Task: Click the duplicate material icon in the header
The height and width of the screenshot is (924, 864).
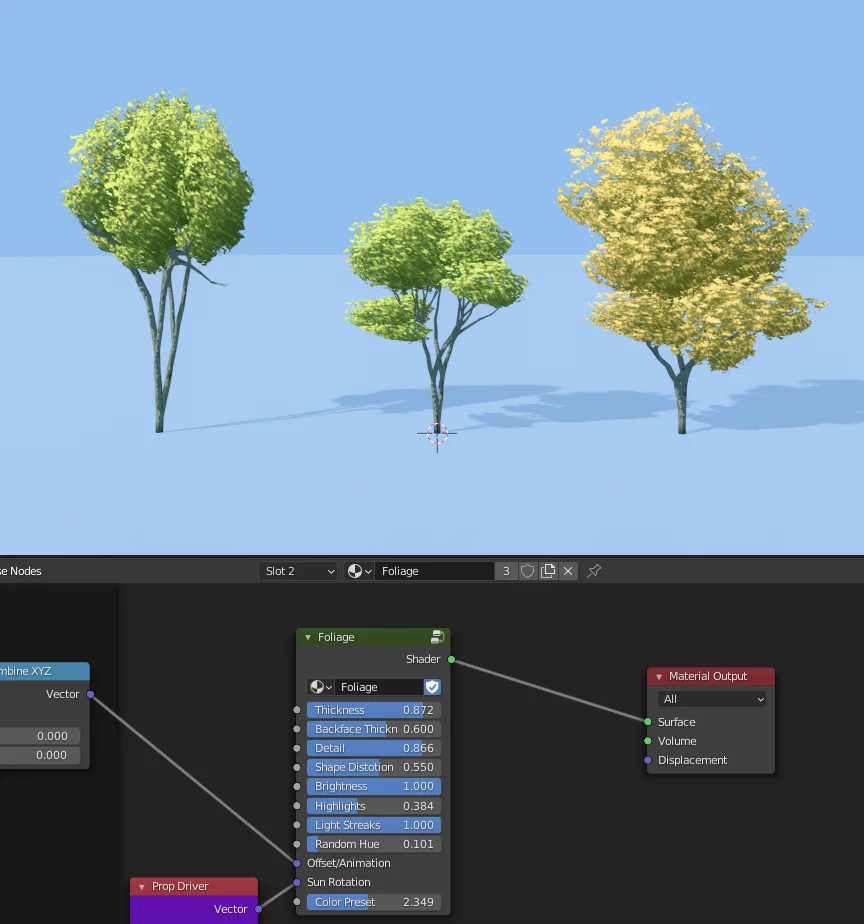Action: [548, 571]
